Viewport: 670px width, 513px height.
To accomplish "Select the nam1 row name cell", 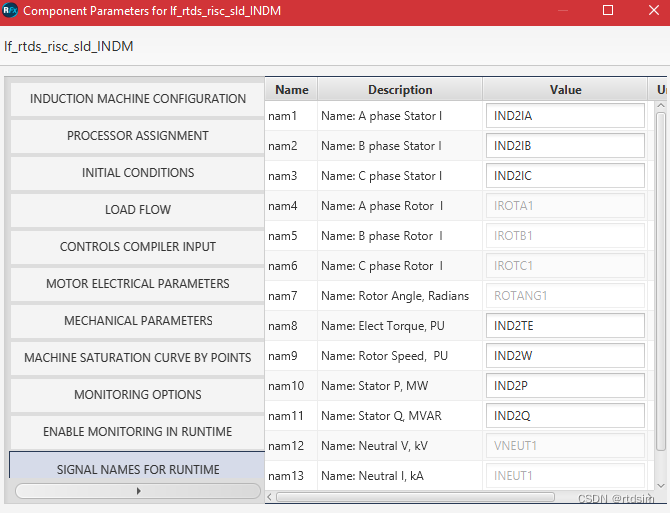I will [x=291, y=116].
